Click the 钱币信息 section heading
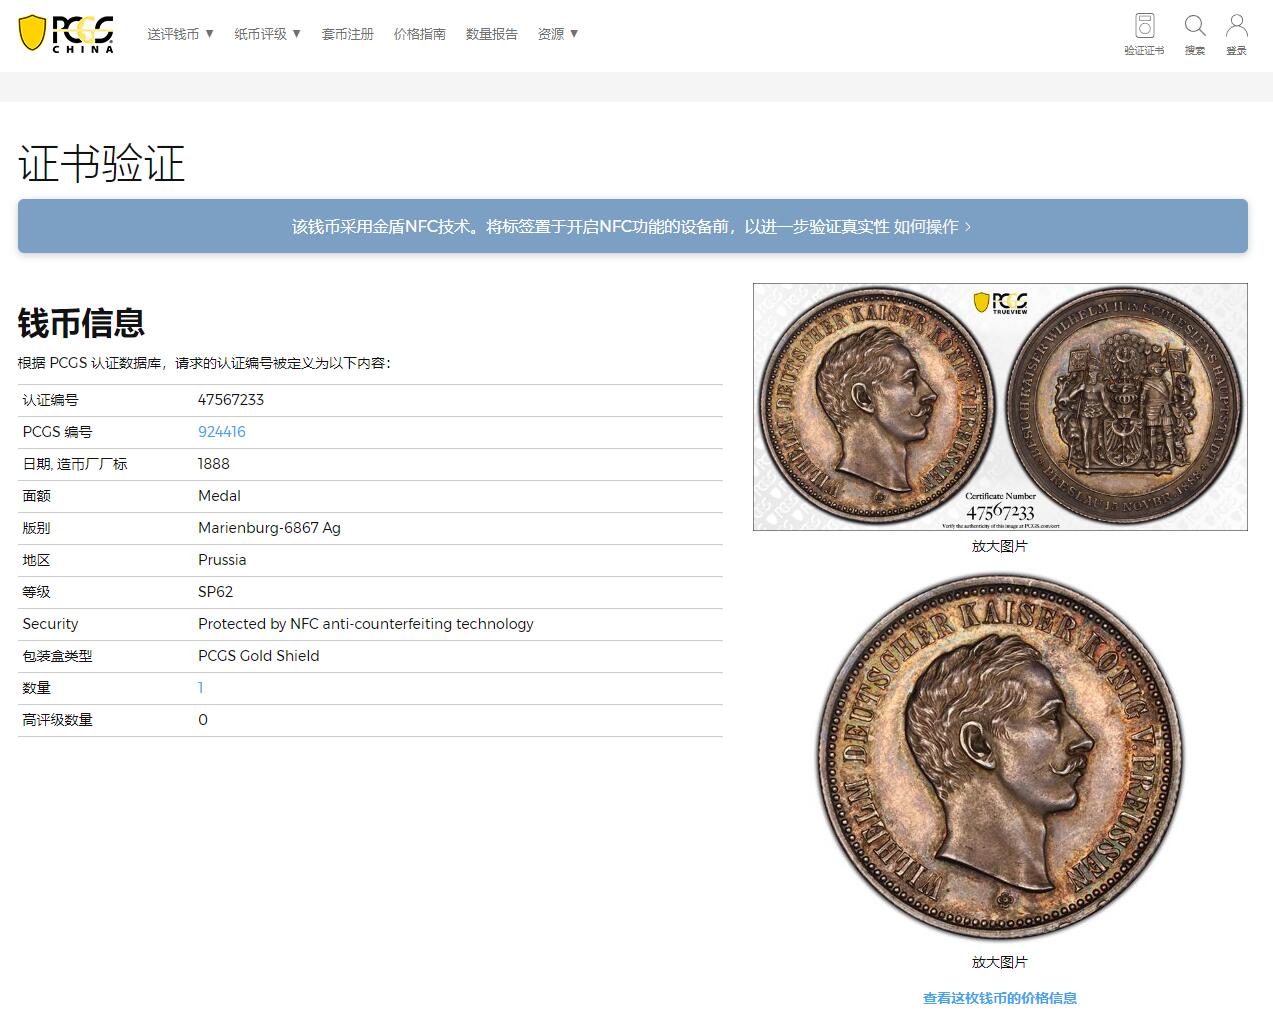The height and width of the screenshot is (1019, 1273). (x=81, y=323)
